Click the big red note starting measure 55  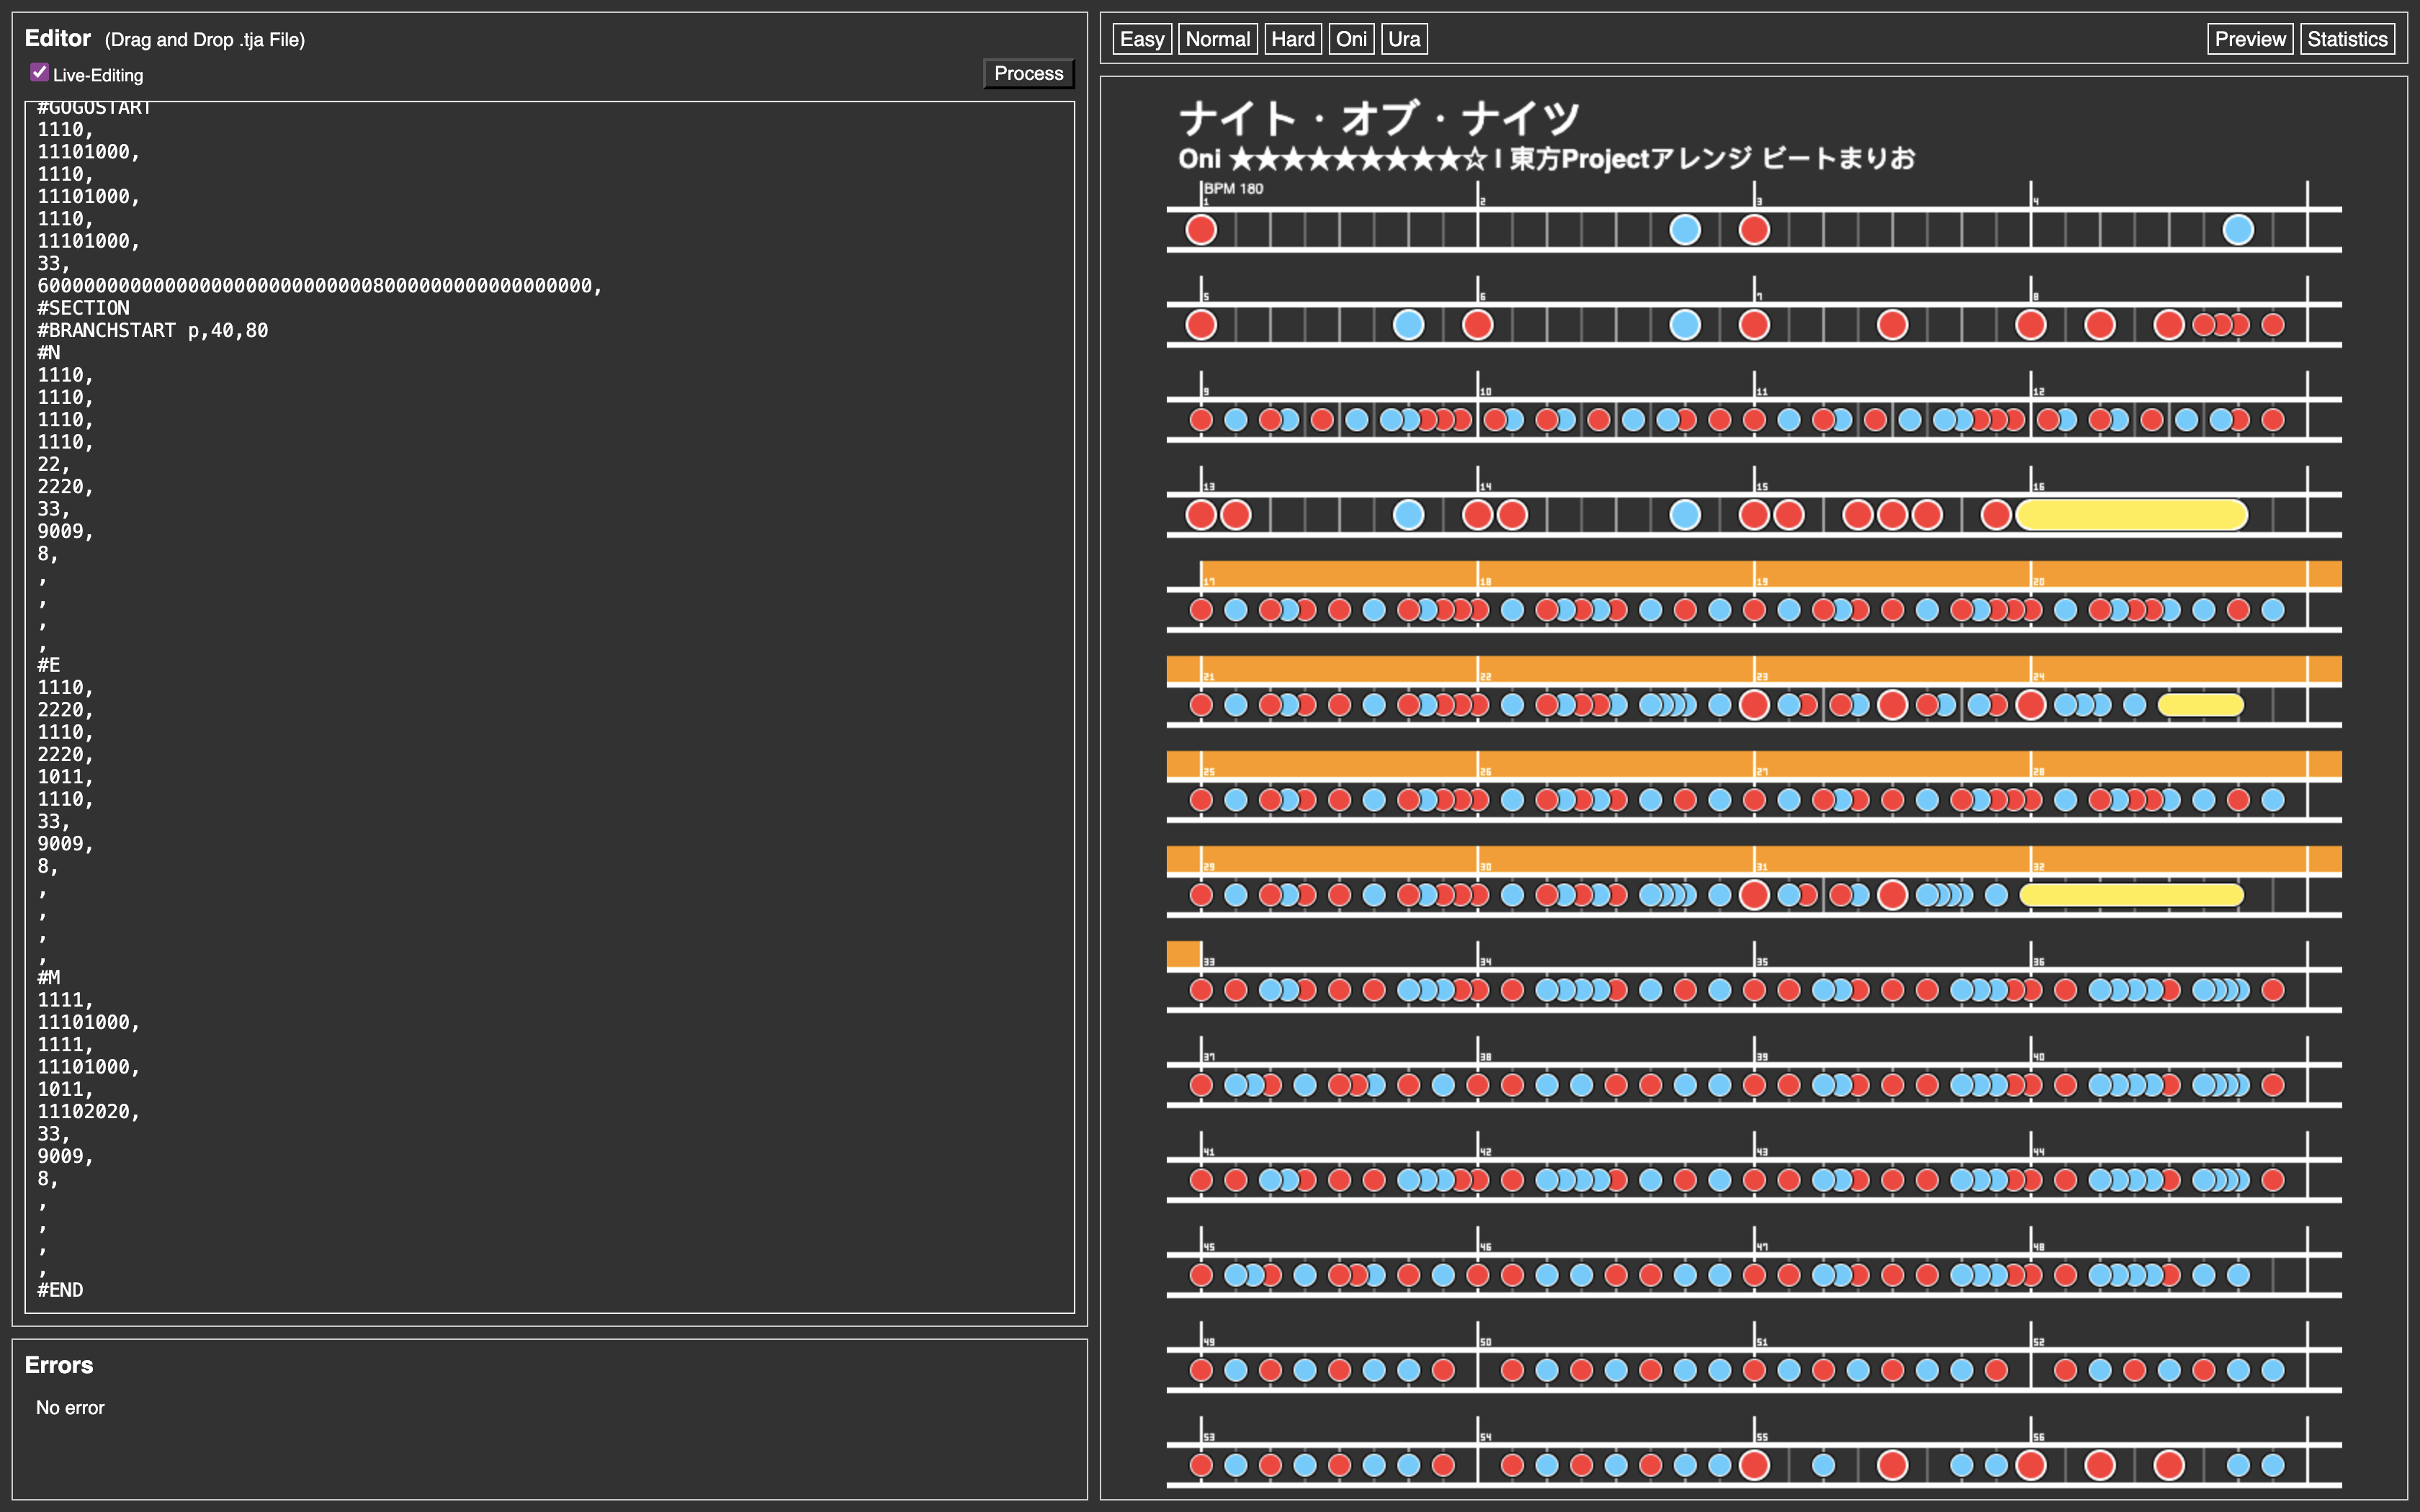point(1754,1465)
